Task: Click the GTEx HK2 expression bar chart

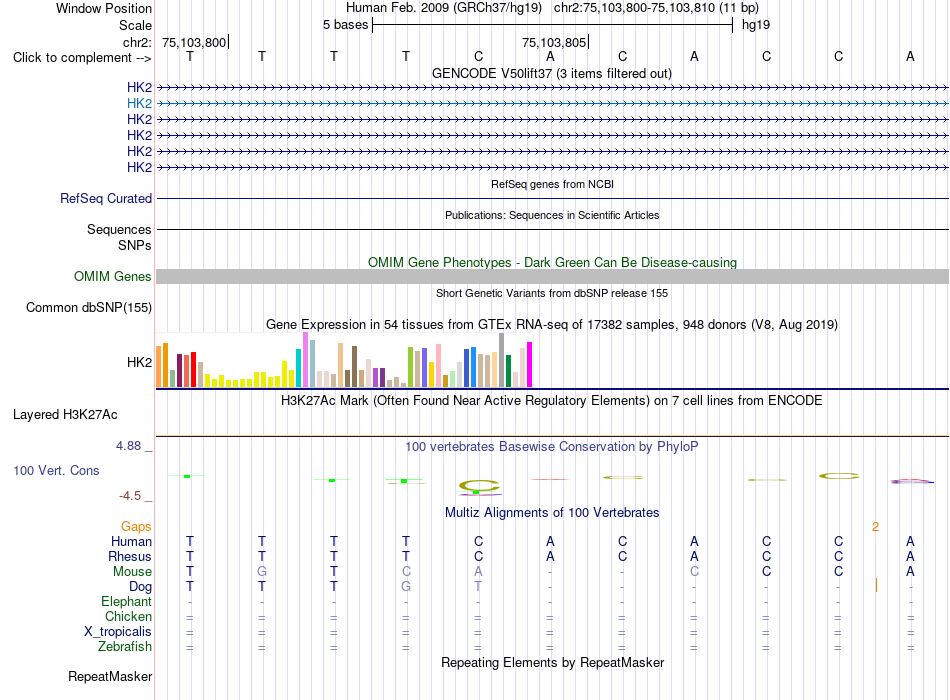Action: click(x=344, y=360)
